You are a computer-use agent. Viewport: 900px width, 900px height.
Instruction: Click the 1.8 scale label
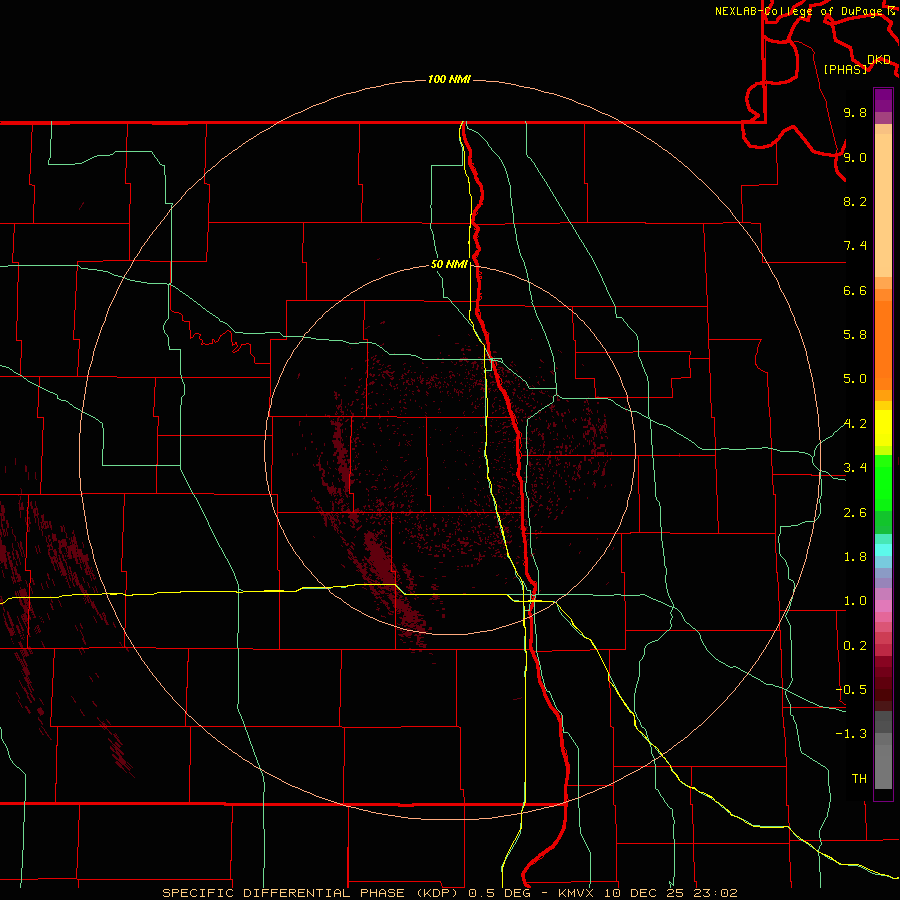pyautogui.click(x=855, y=557)
